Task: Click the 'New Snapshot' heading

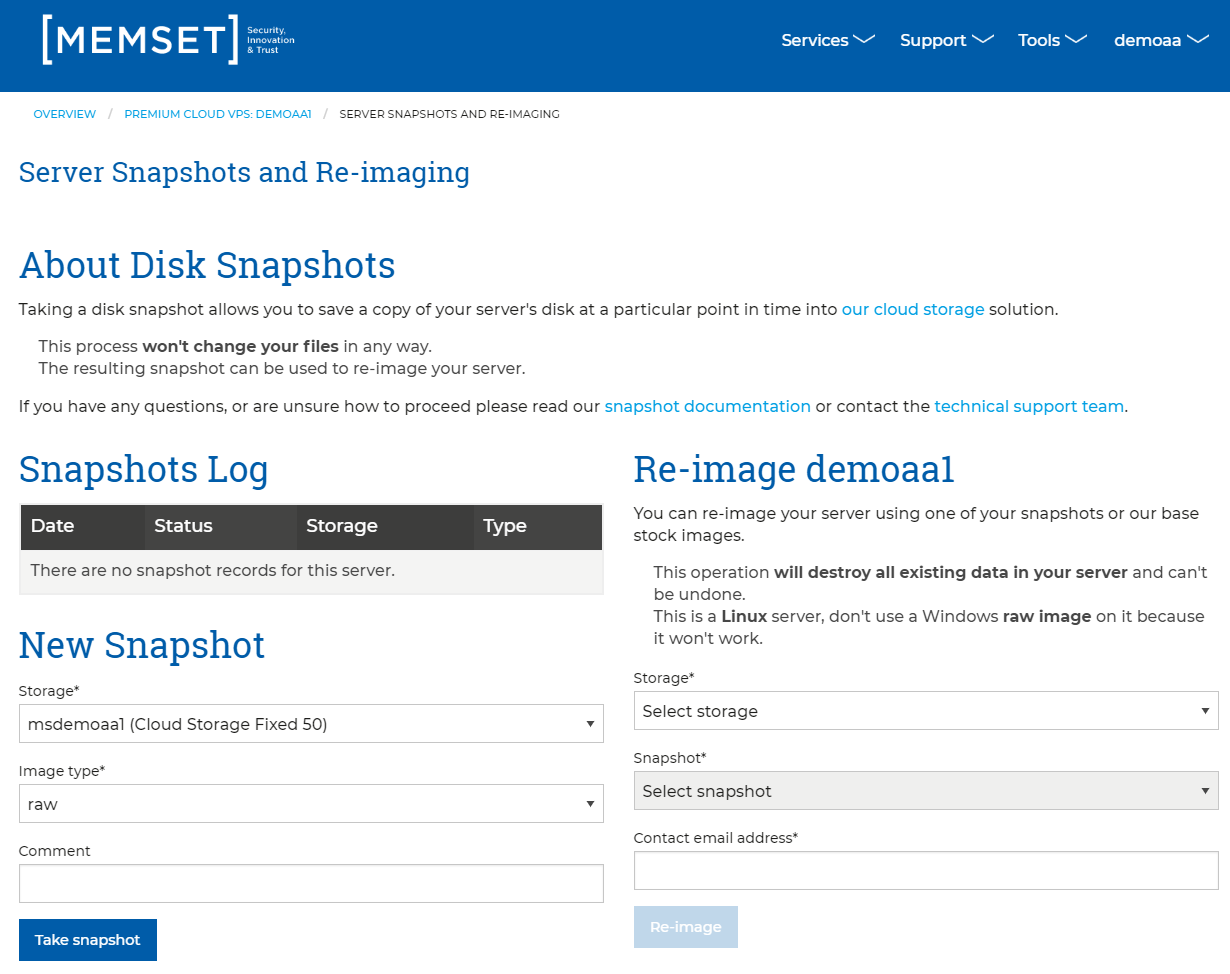Action: (x=142, y=645)
